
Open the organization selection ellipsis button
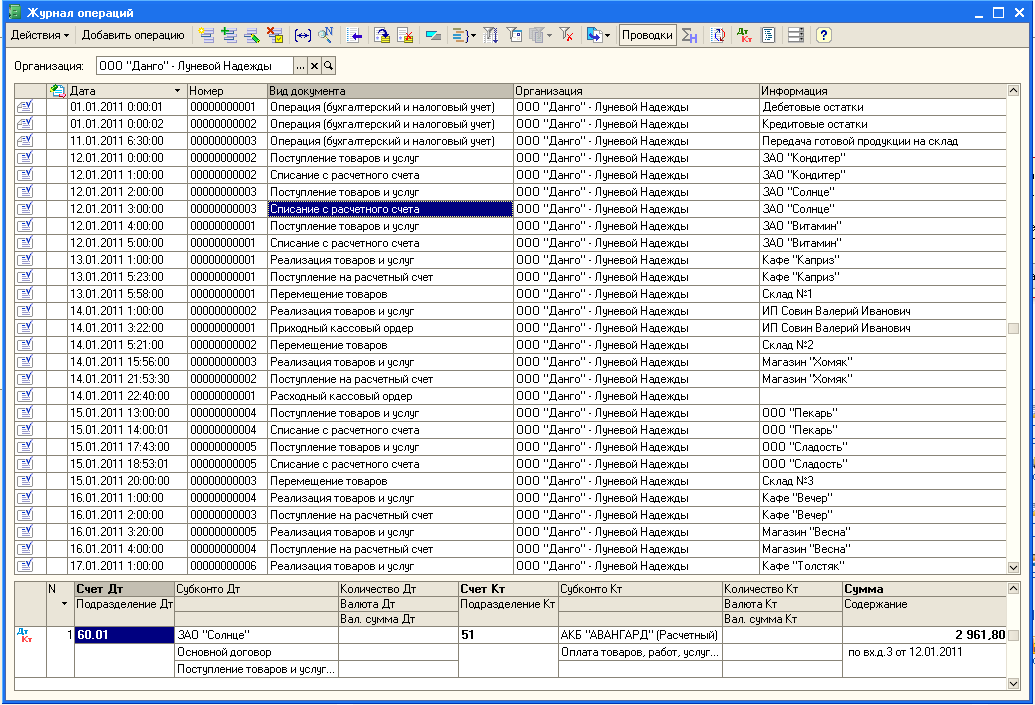[x=299, y=66]
